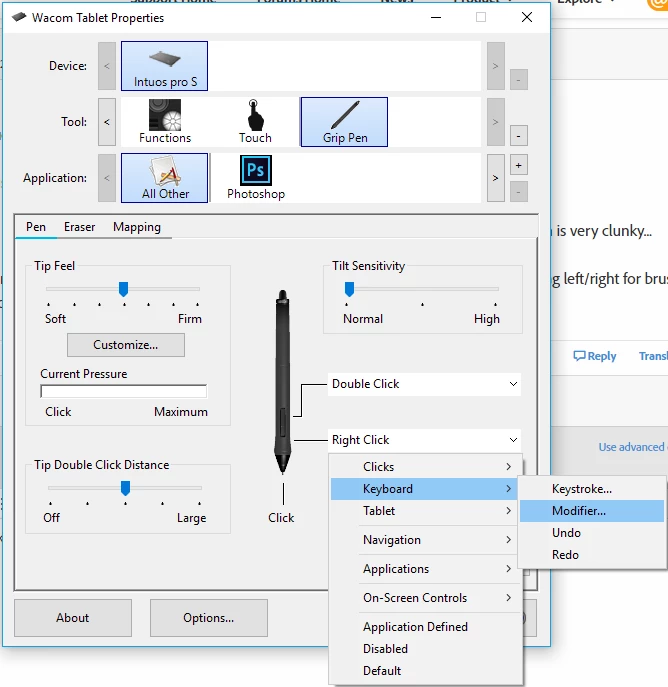Expand the Clicks submenu
This screenshot has width=668, height=687.
[425, 467]
